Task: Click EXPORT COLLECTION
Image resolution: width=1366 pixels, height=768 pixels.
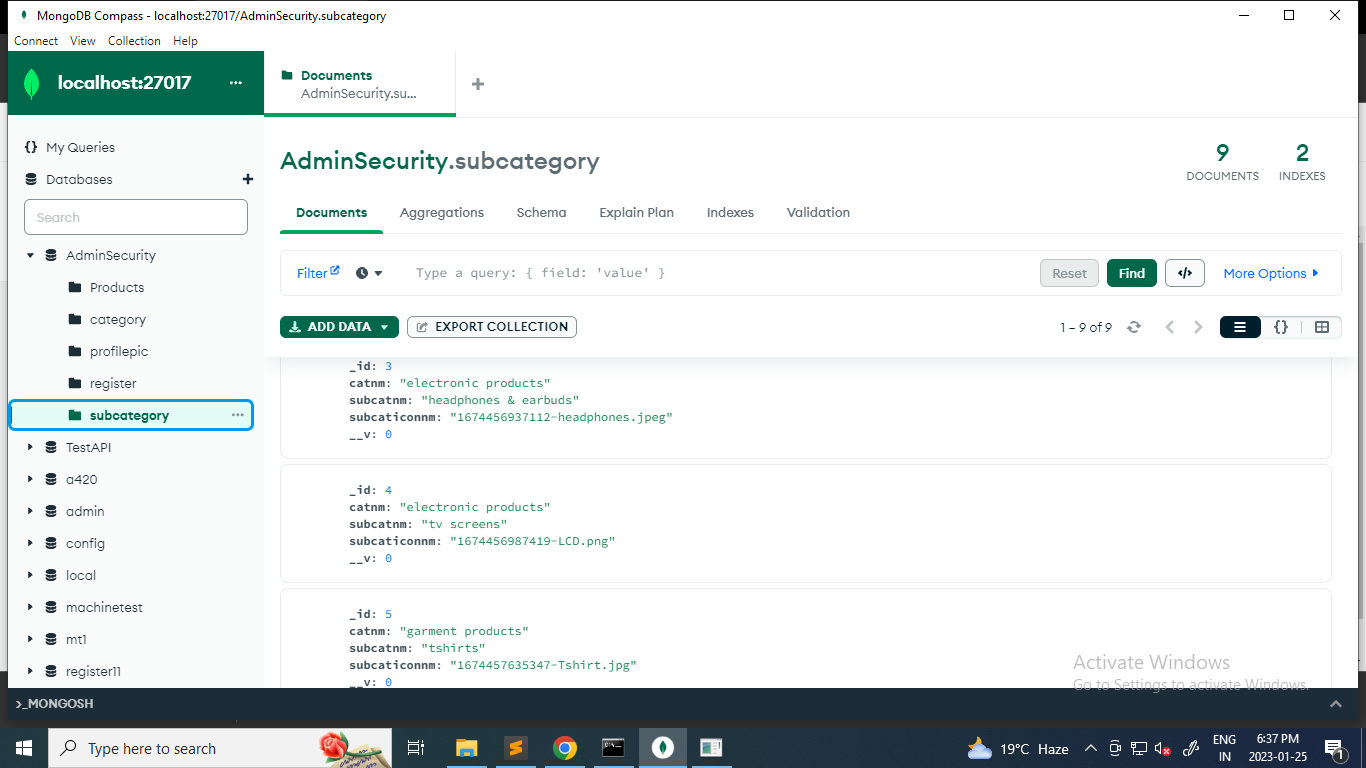Action: (492, 327)
